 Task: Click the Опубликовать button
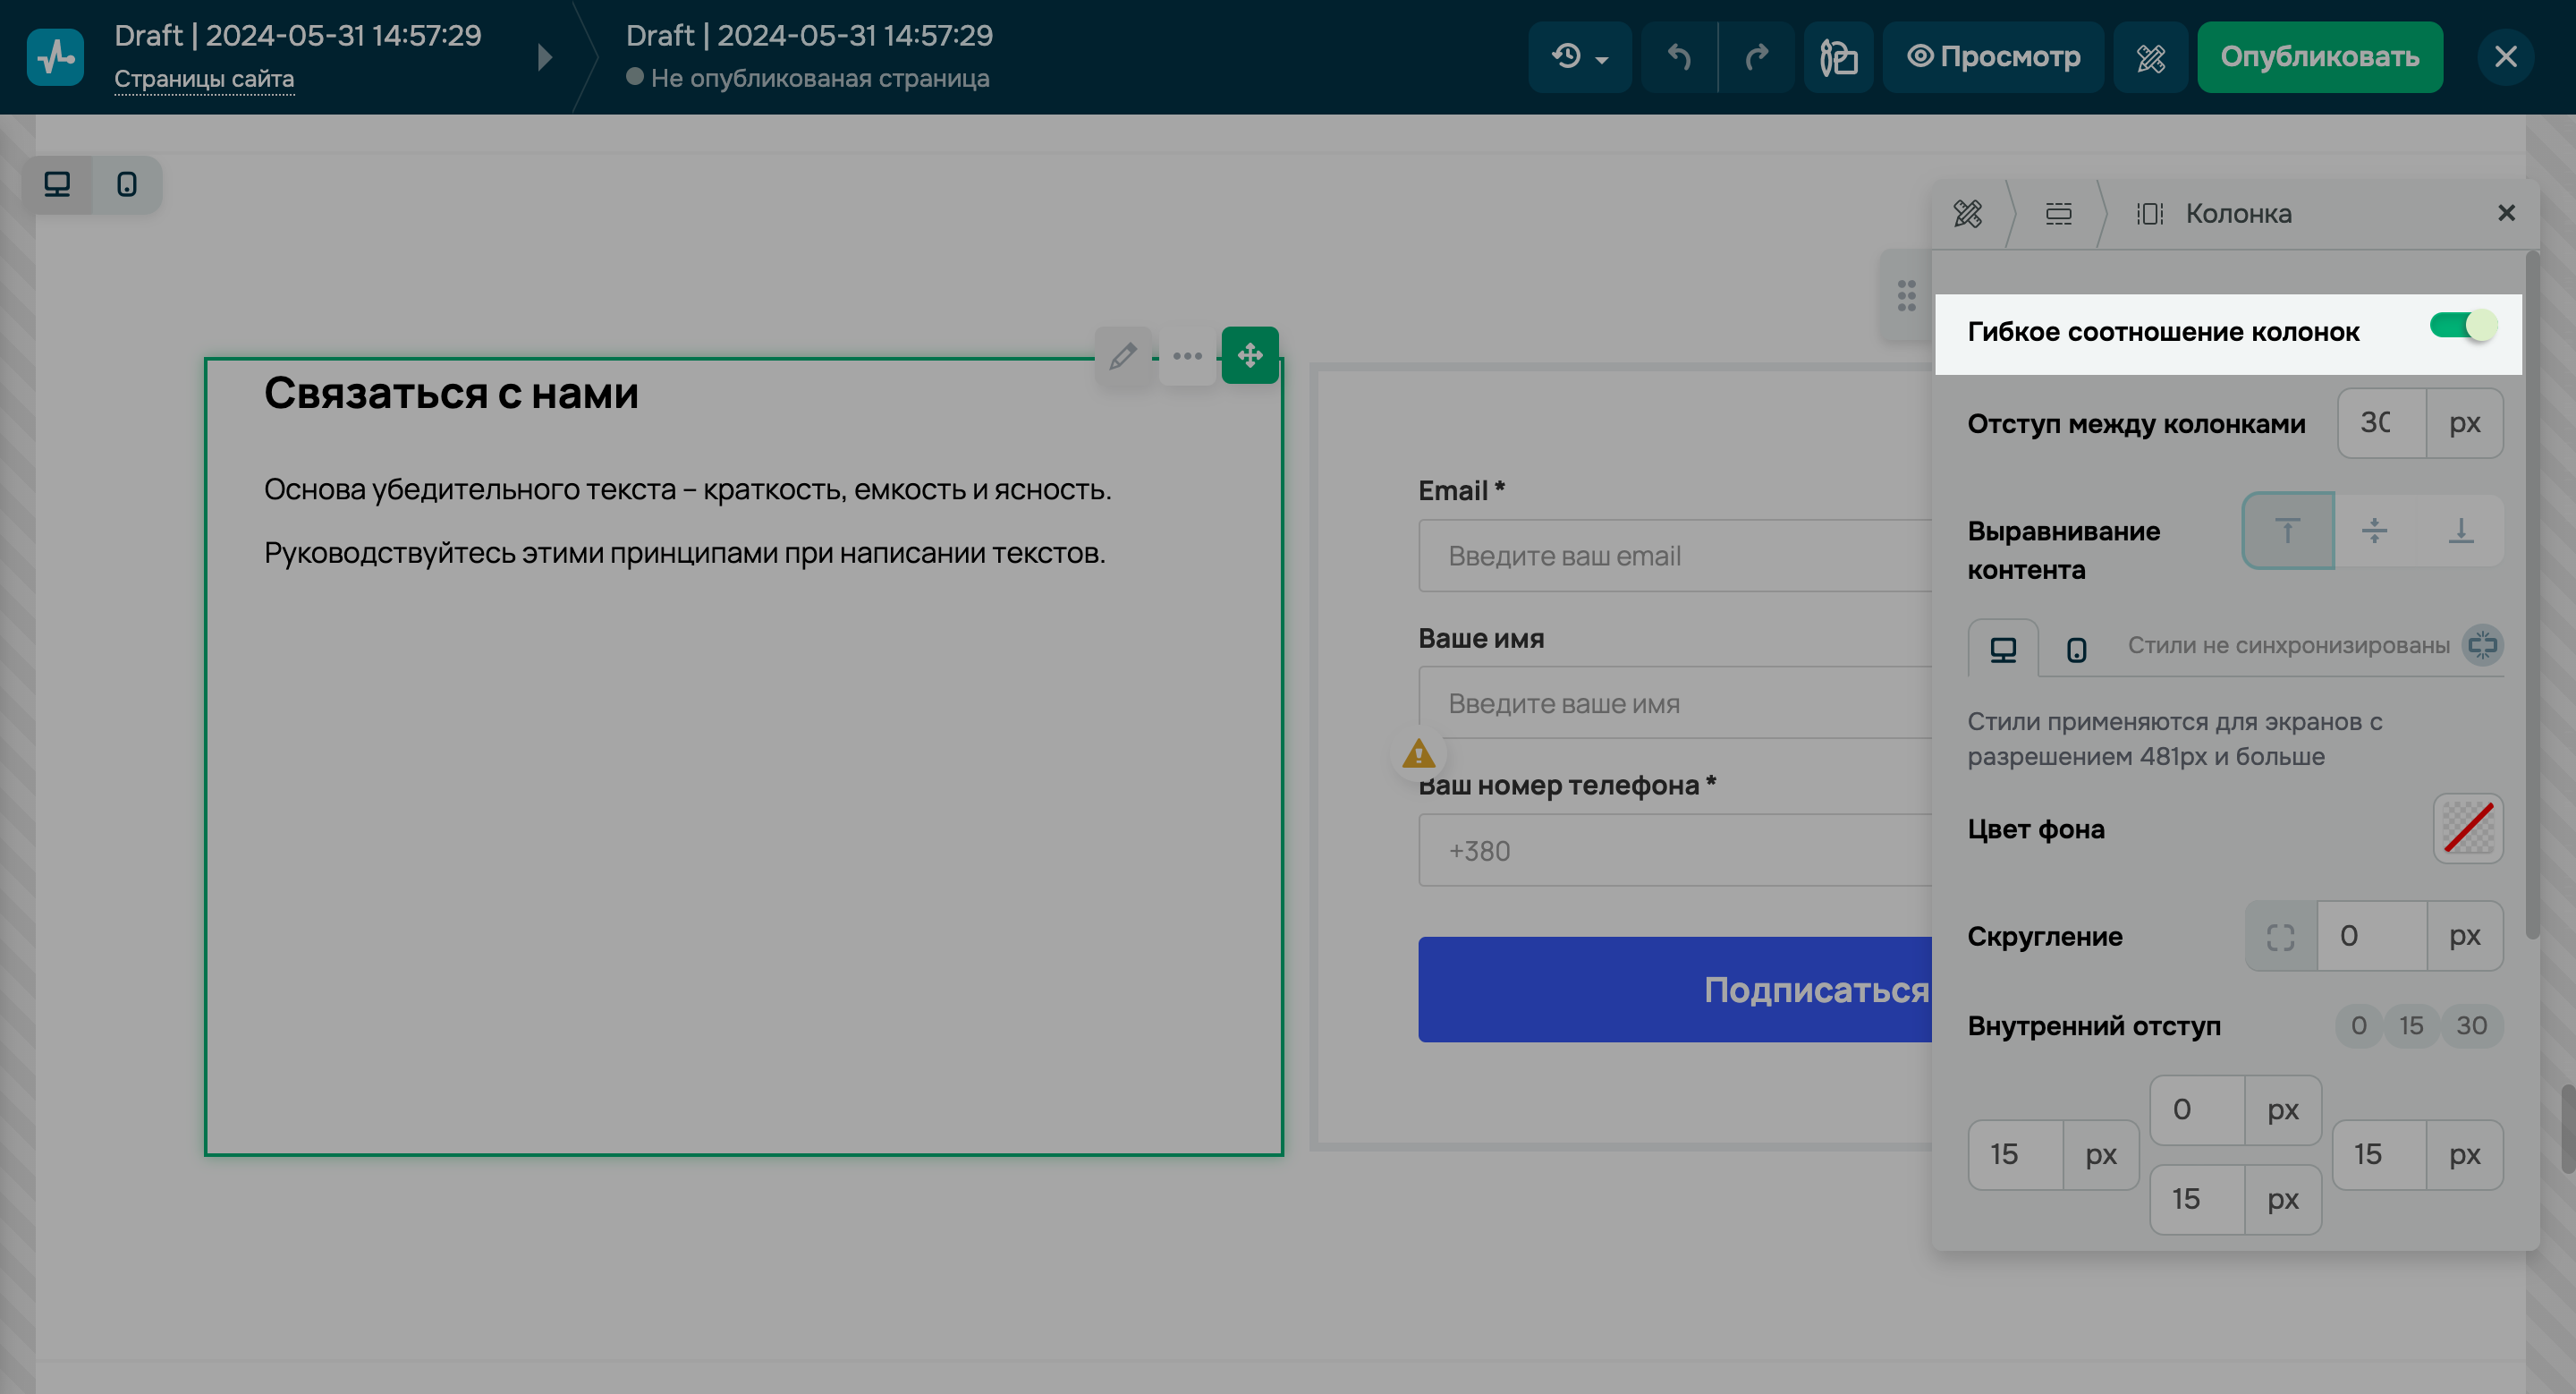point(2319,57)
